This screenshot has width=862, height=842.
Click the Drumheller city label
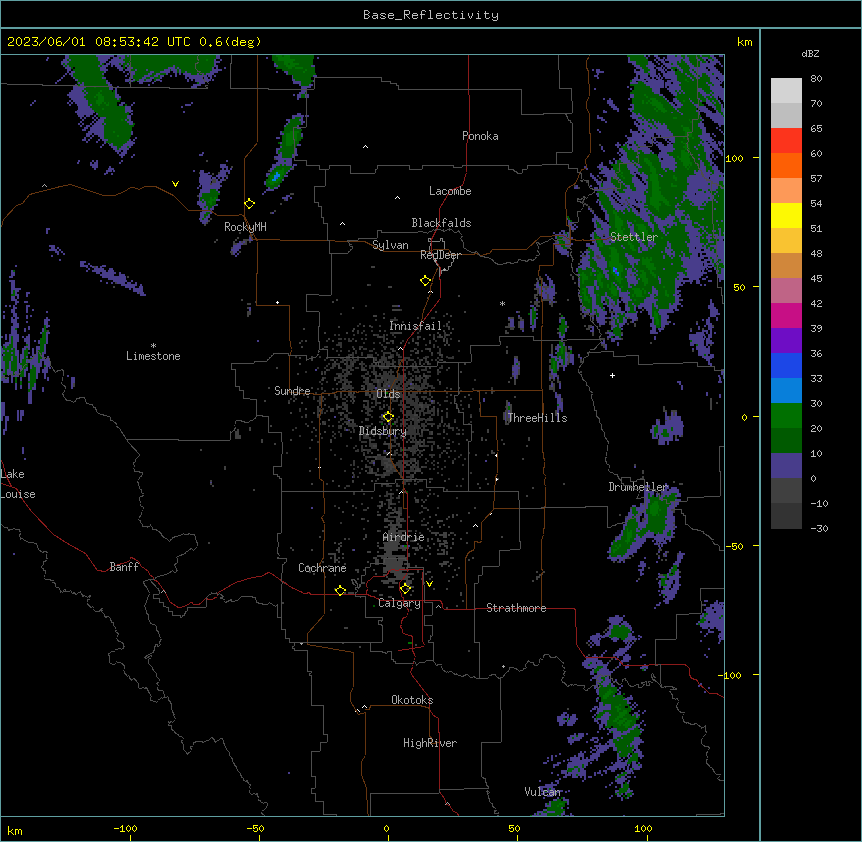(x=638, y=487)
